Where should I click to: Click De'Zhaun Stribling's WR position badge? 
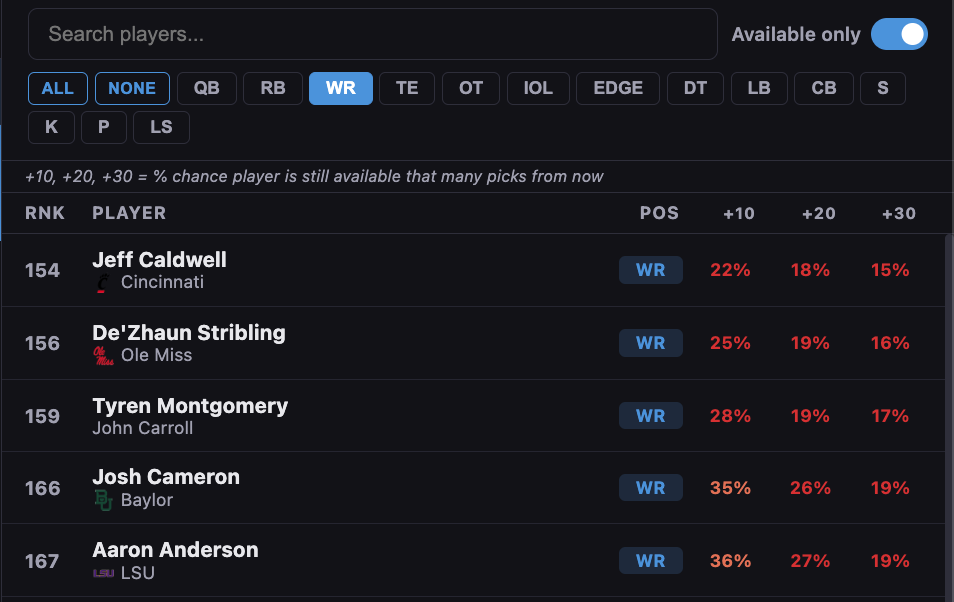tap(650, 342)
